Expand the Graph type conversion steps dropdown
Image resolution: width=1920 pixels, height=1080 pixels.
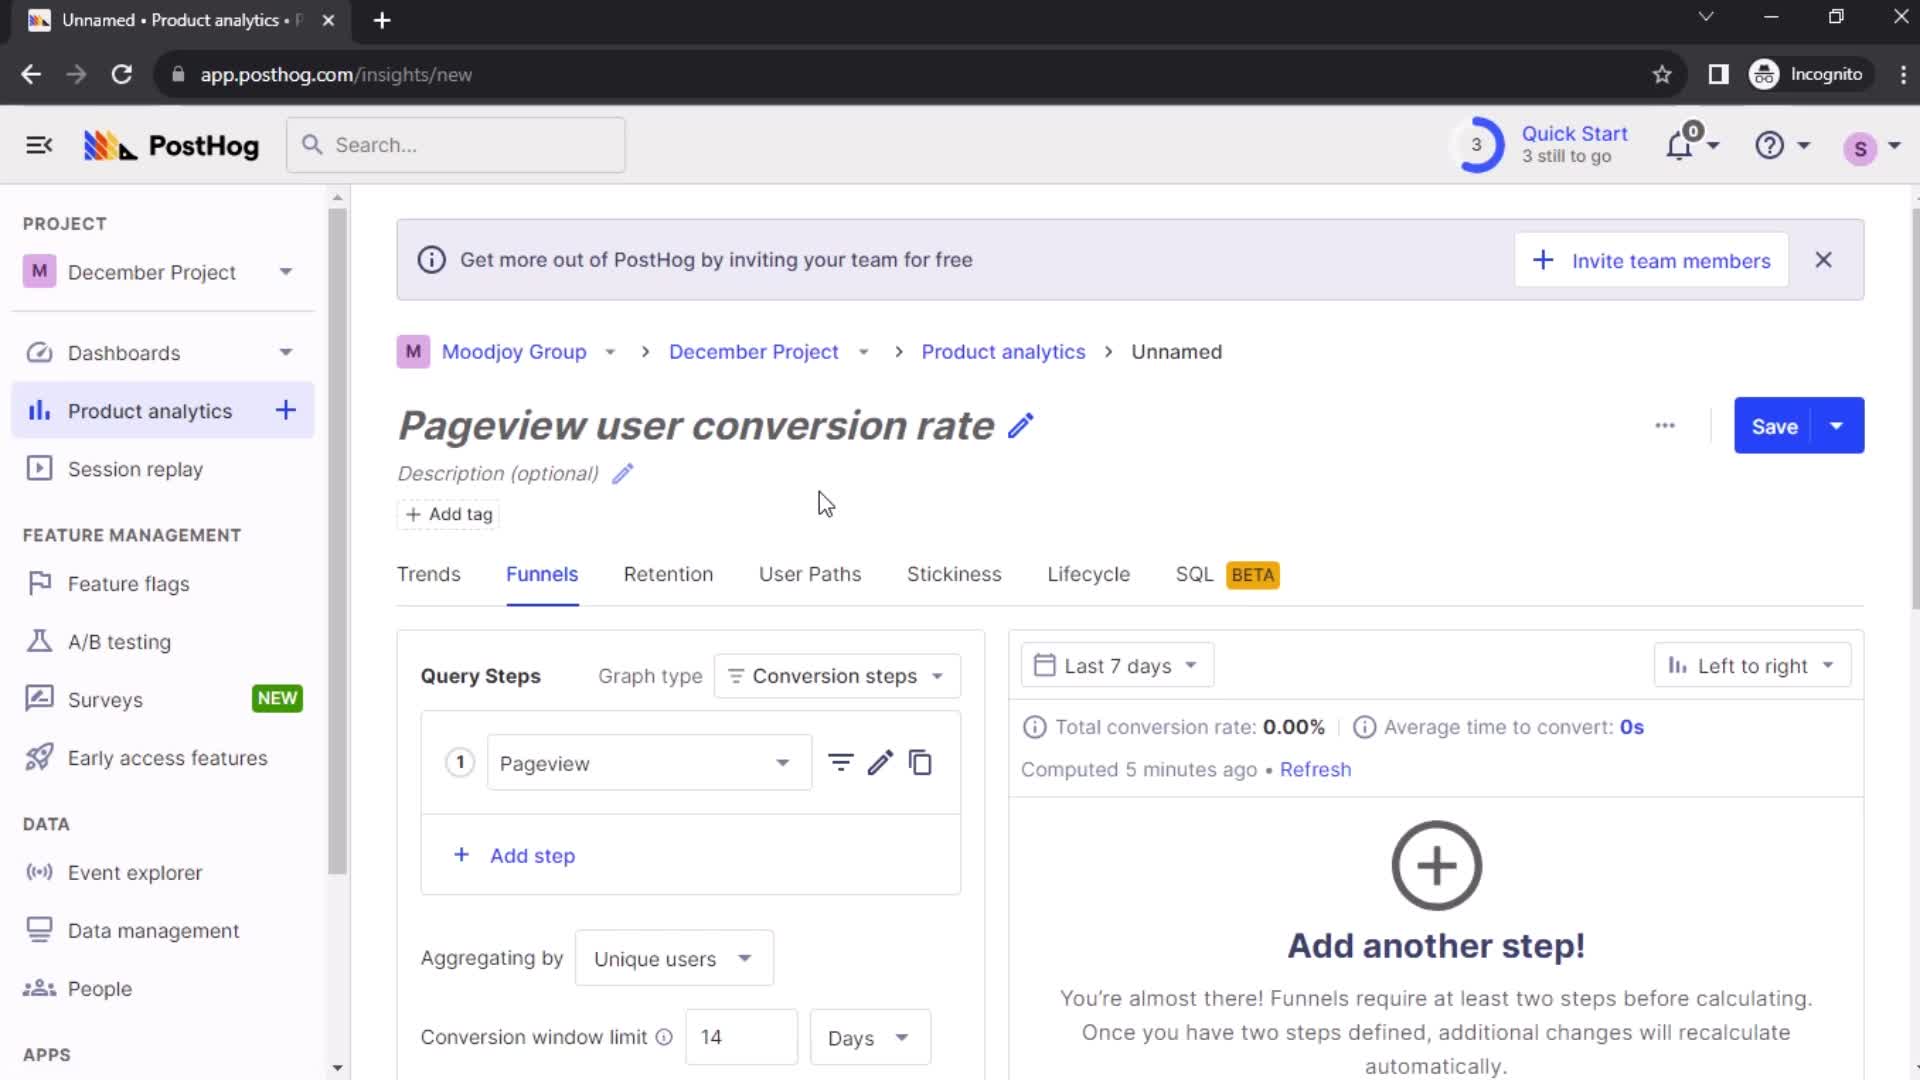pos(836,675)
